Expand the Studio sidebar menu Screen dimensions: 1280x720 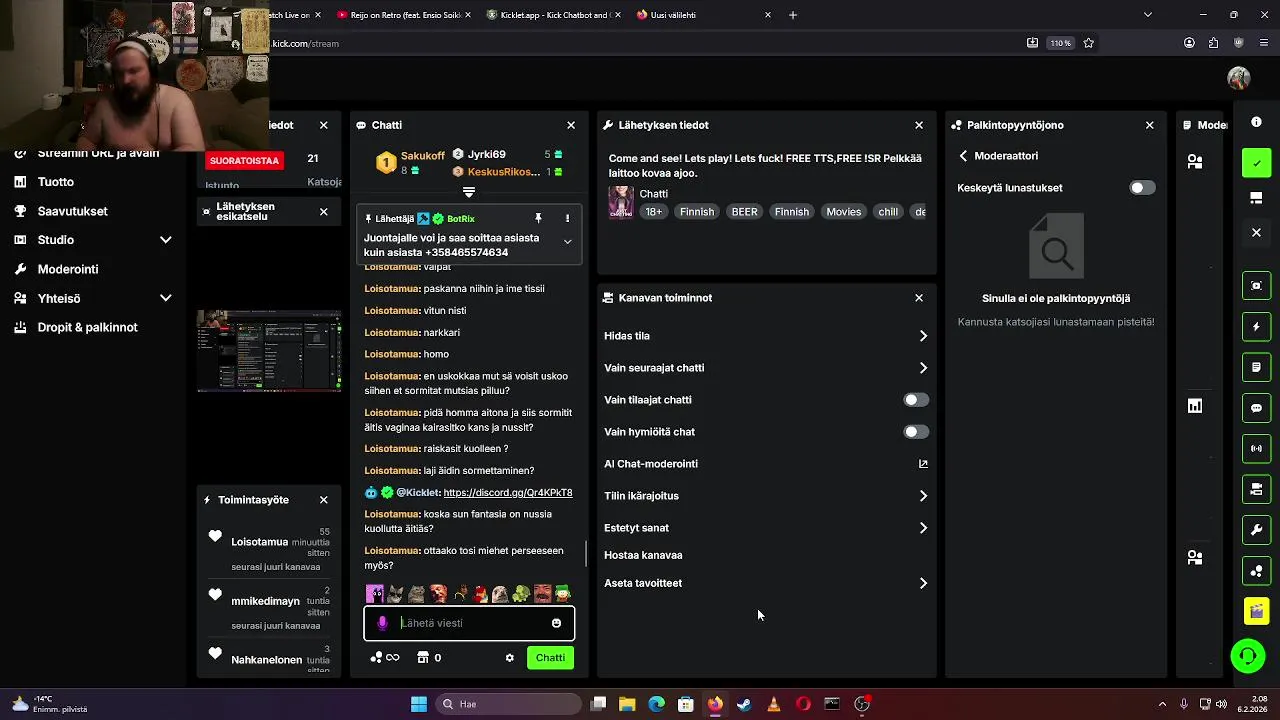point(165,240)
